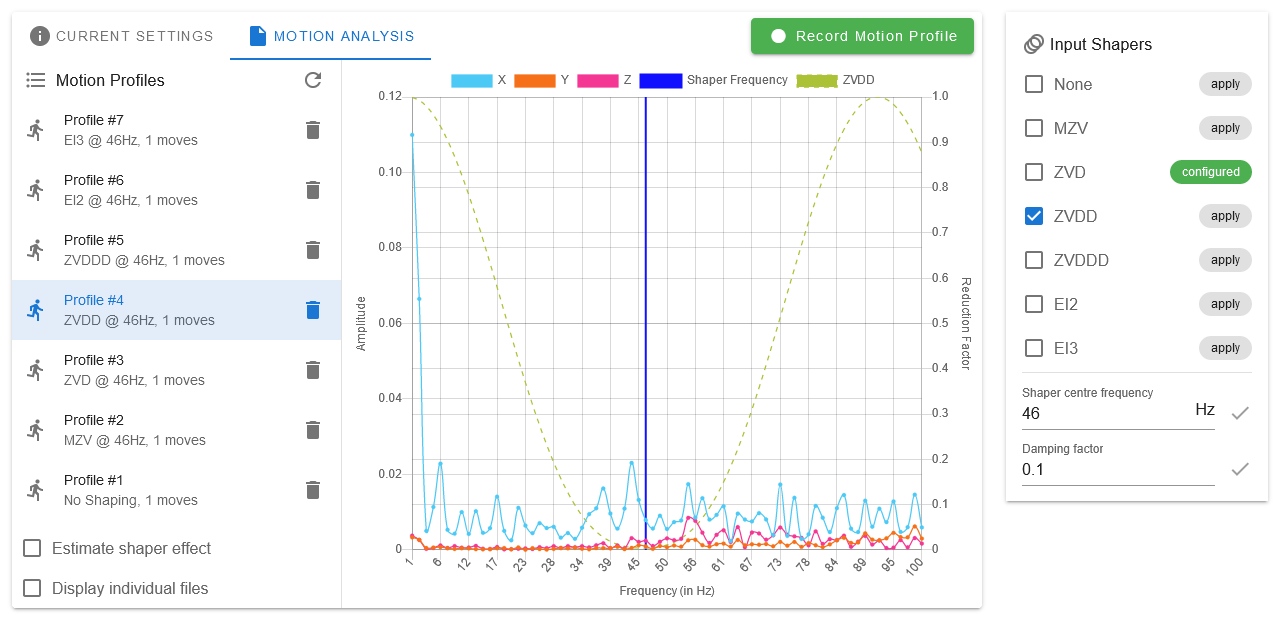
Task: Check the EI2 input shaper box
Action: [x=1034, y=304]
